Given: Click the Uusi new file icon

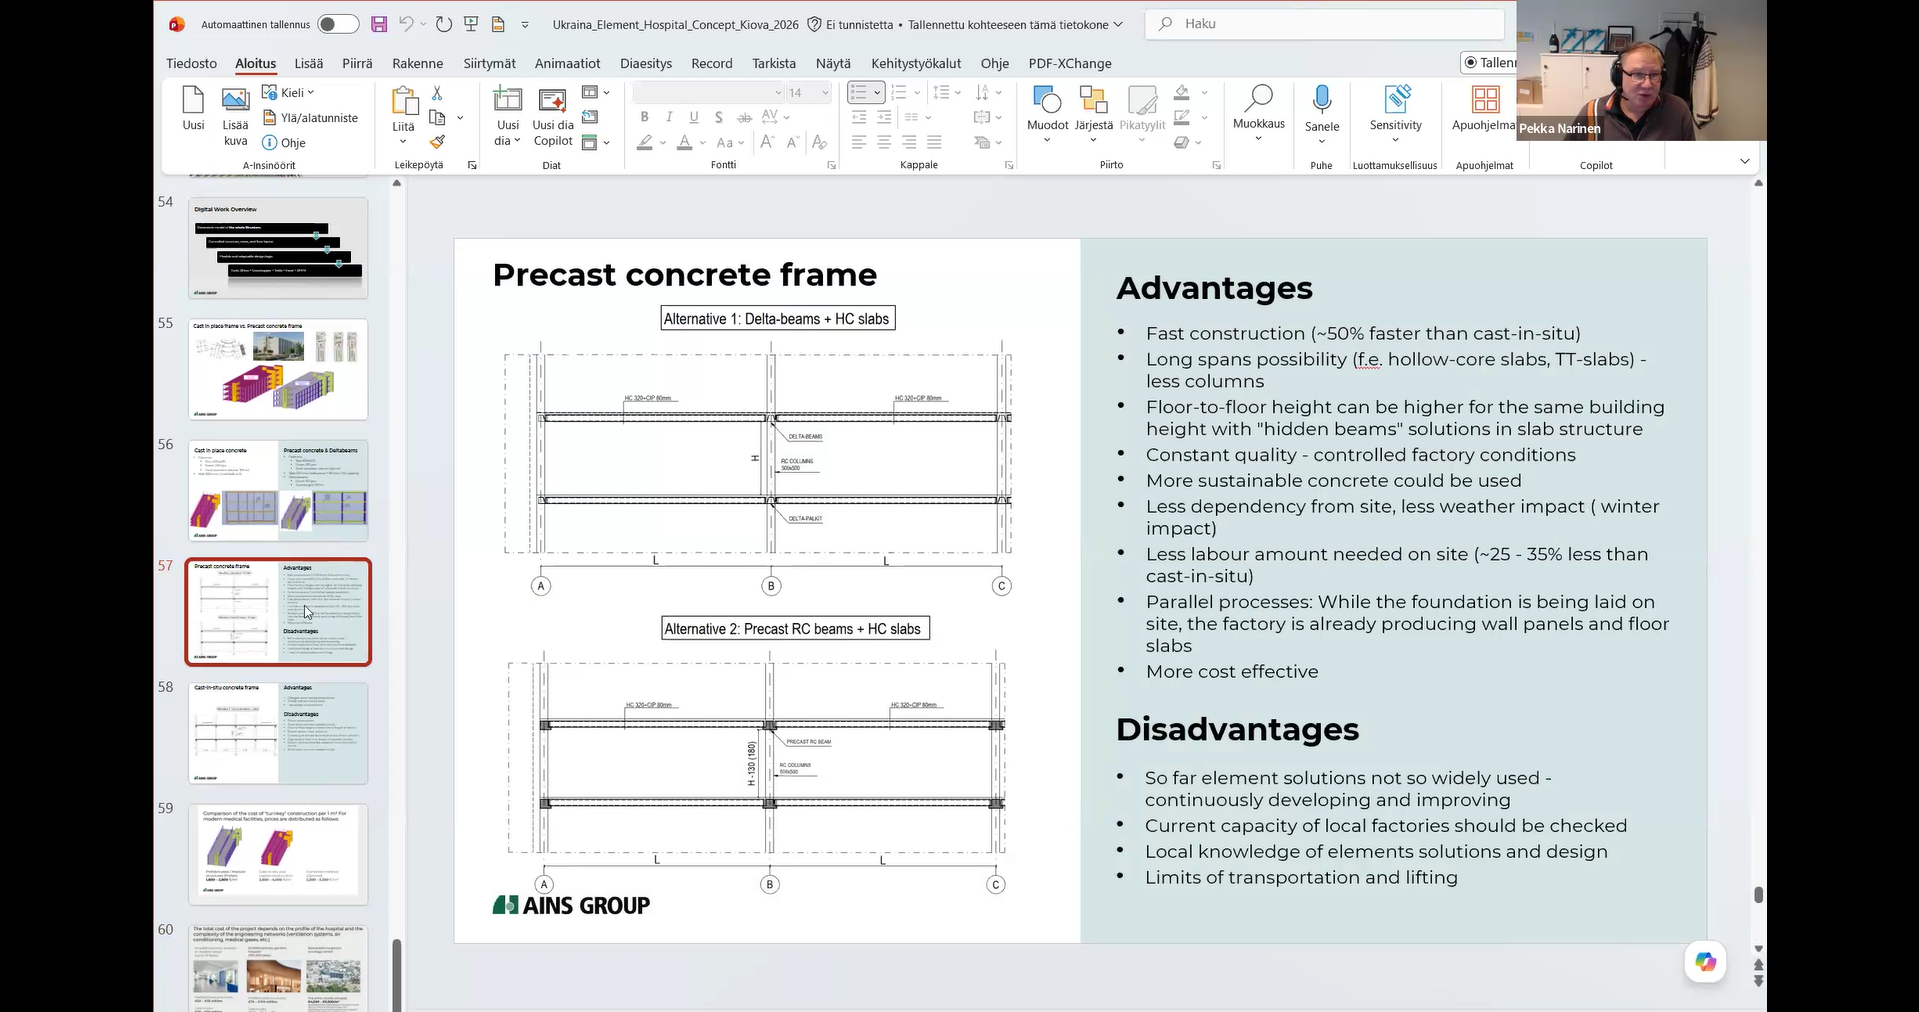Looking at the screenshot, I should pyautogui.click(x=193, y=109).
